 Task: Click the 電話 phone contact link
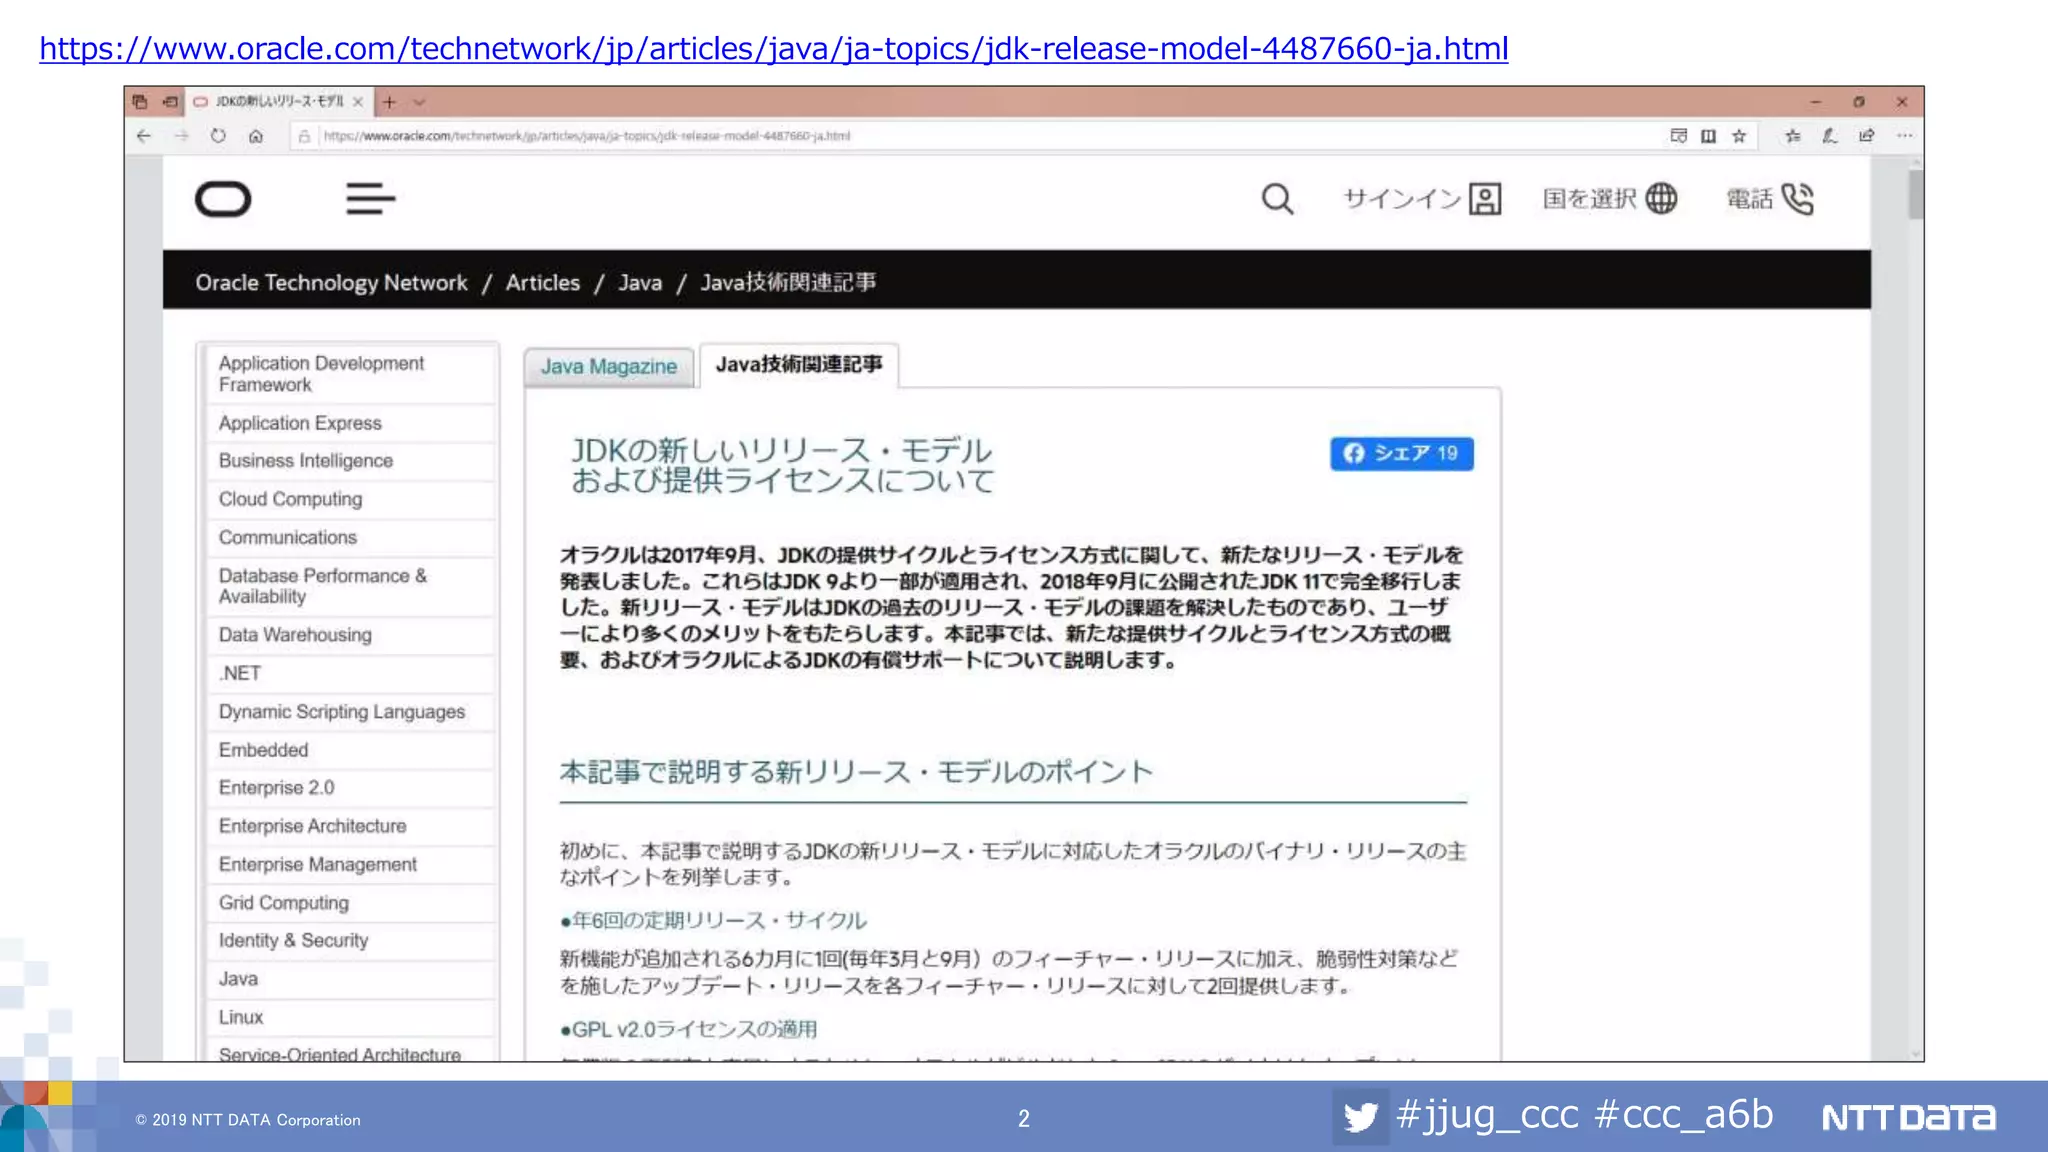coord(1770,199)
